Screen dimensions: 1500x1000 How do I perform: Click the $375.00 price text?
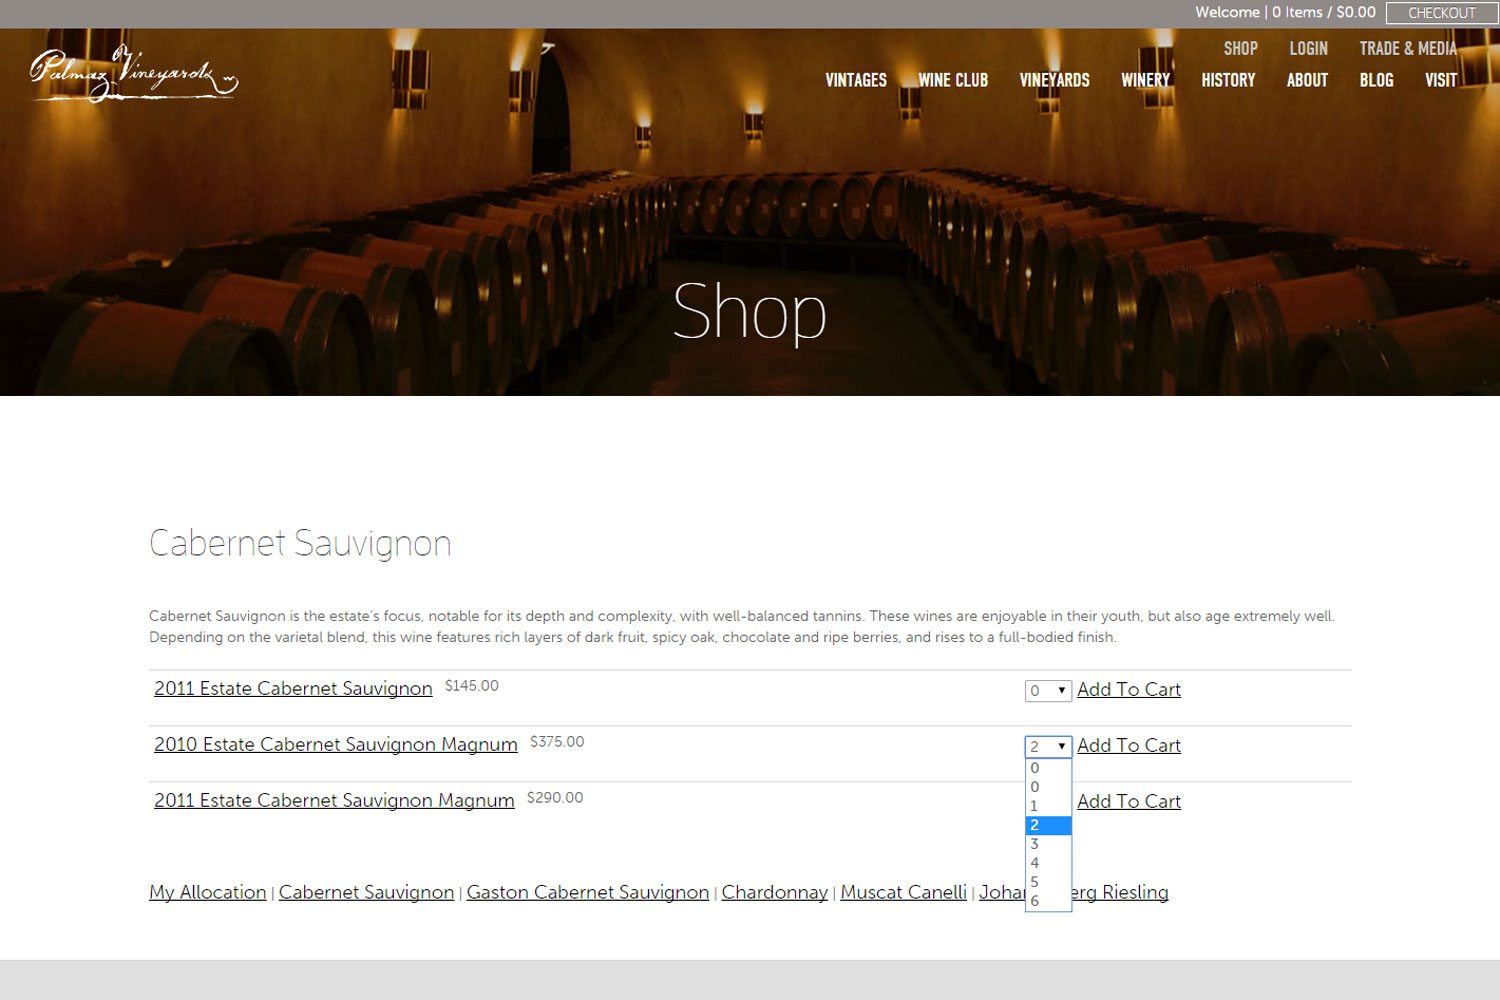click(557, 742)
